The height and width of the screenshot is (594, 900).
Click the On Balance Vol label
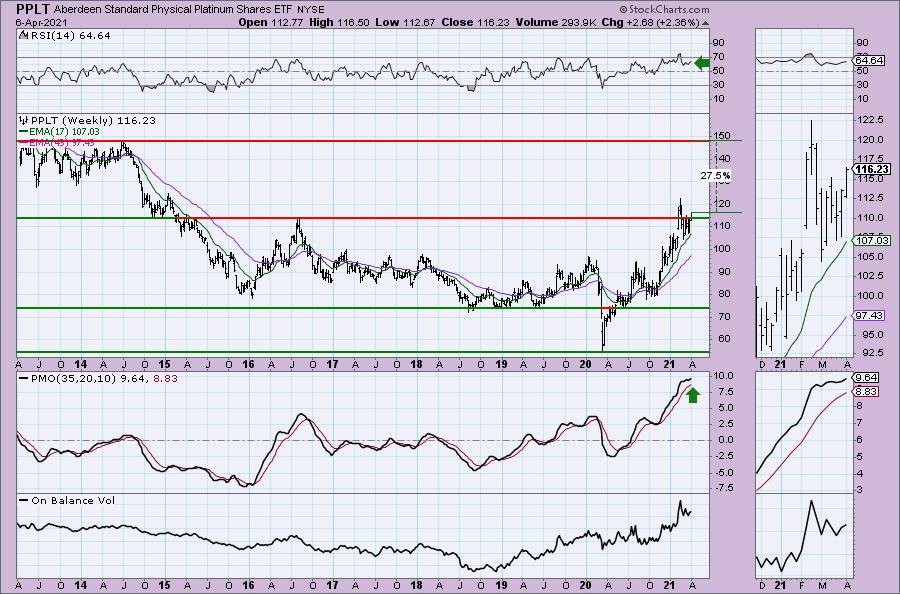click(x=73, y=500)
